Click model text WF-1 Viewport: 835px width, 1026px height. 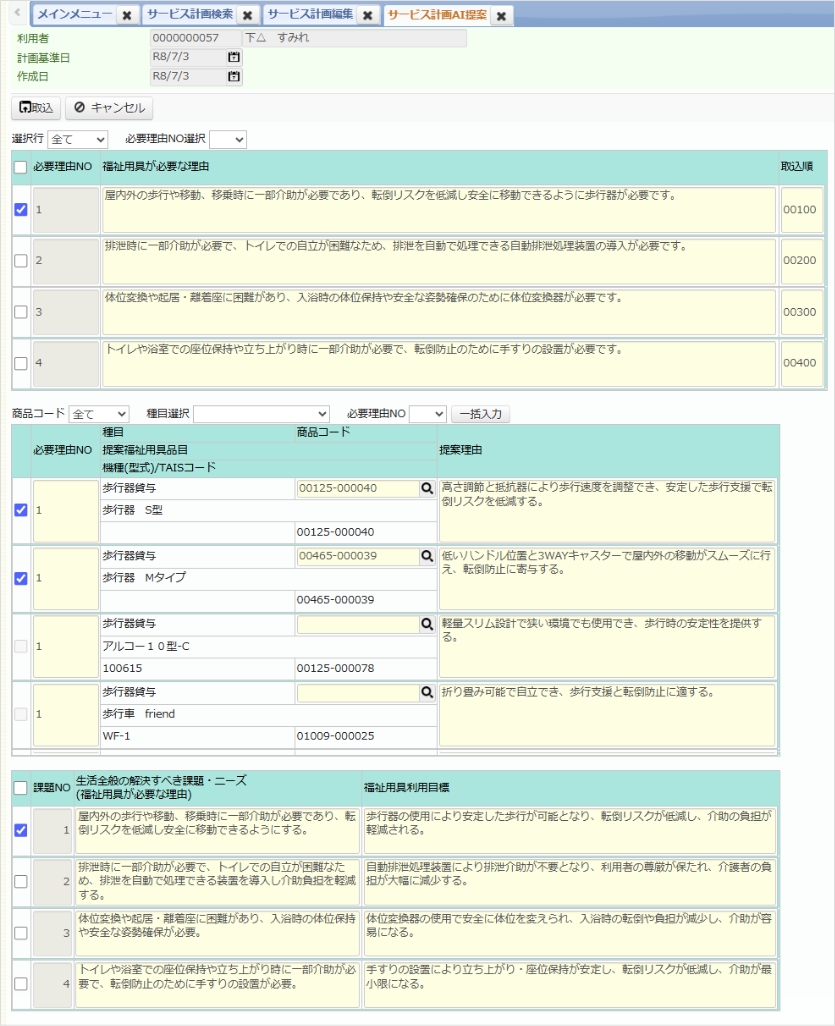pyautogui.click(x=116, y=736)
